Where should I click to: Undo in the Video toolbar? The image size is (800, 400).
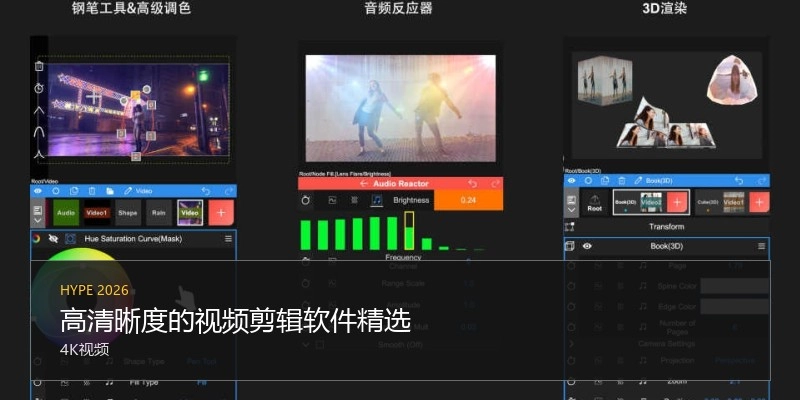click(x=206, y=191)
